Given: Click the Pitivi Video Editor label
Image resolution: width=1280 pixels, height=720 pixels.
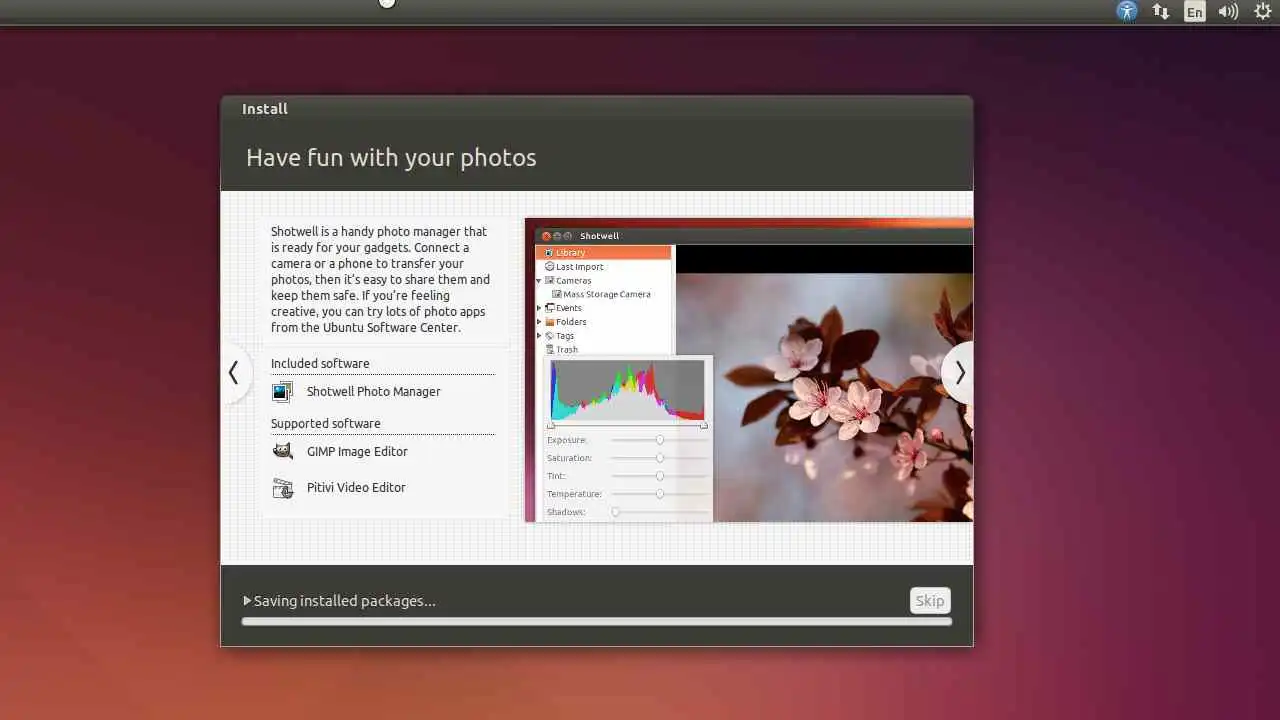Looking at the screenshot, I should tap(356, 488).
